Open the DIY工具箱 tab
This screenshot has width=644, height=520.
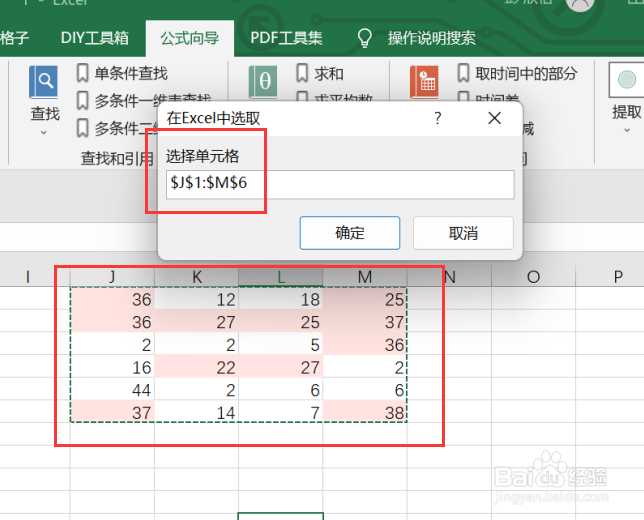click(95, 38)
